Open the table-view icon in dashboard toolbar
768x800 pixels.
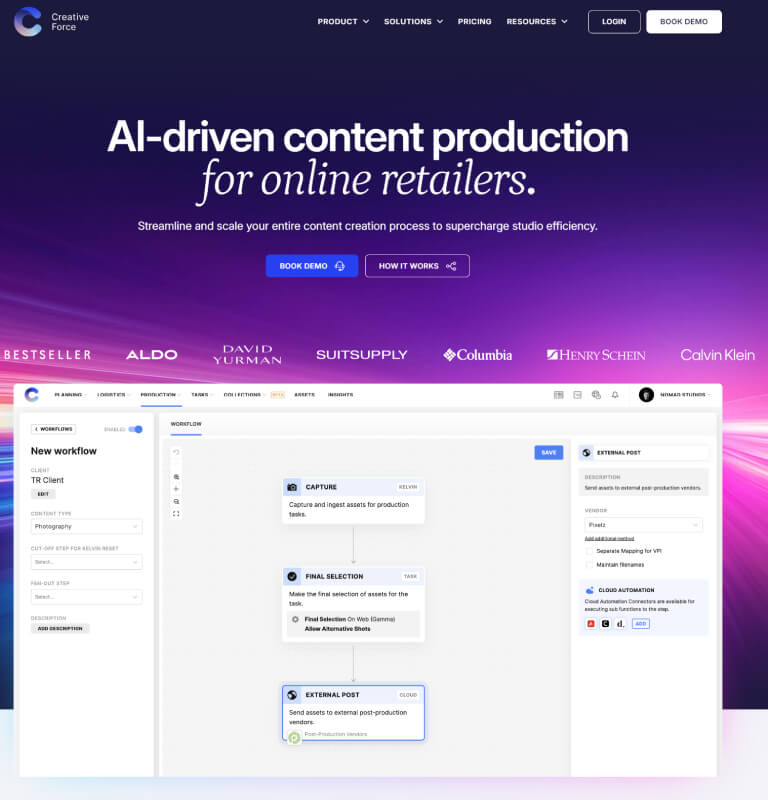(x=559, y=395)
